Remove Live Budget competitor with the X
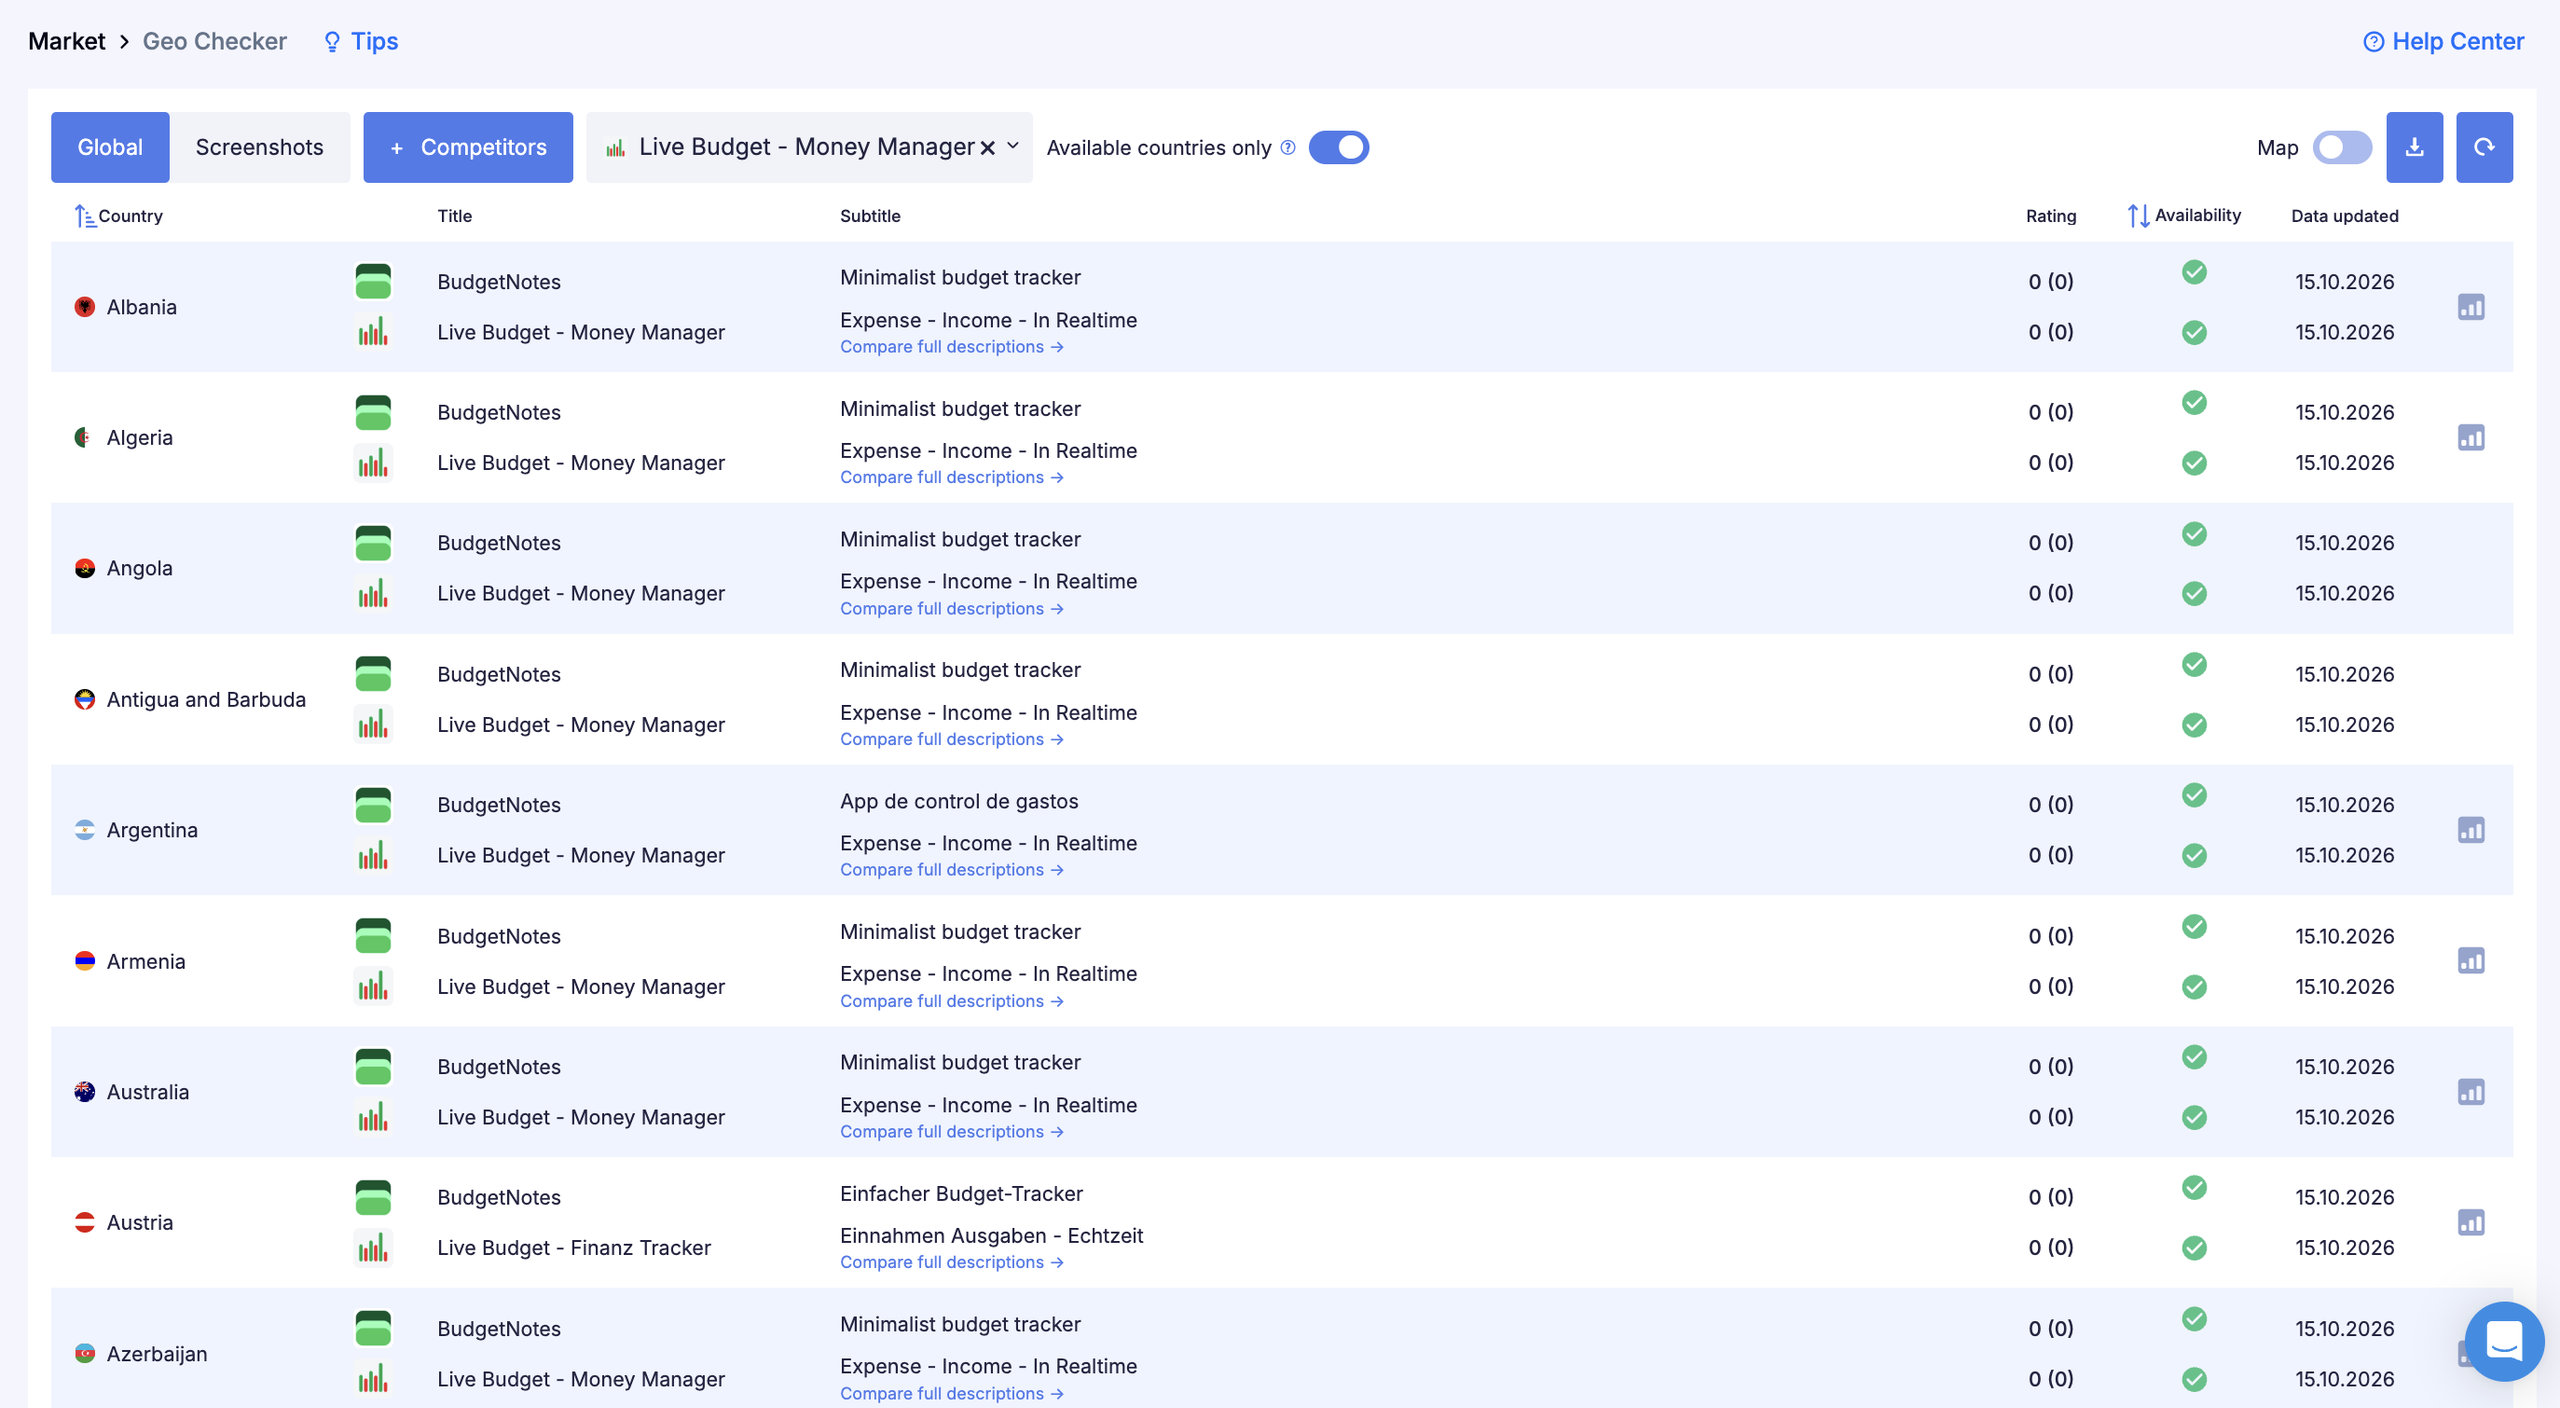Screen dimensions: 2560x1408 (987, 148)
